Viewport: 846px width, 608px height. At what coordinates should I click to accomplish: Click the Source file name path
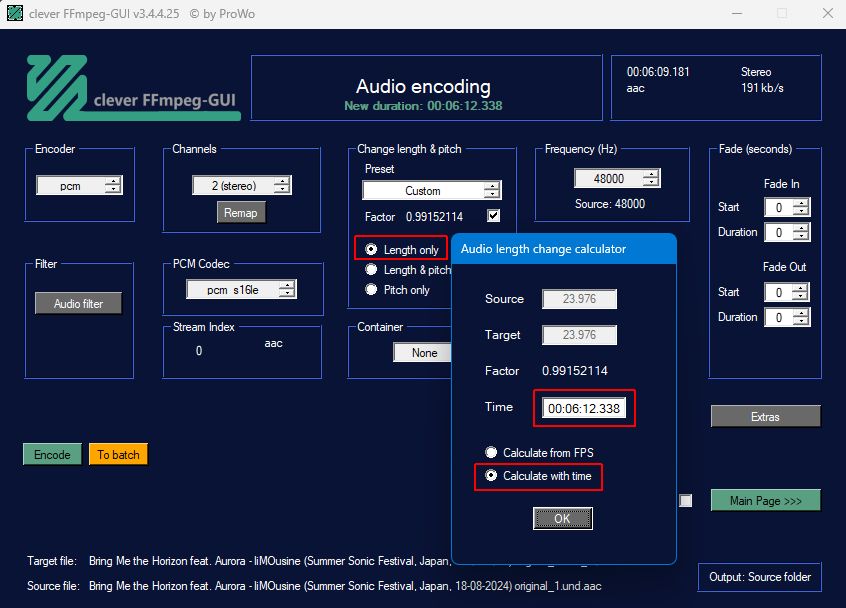coord(345,586)
